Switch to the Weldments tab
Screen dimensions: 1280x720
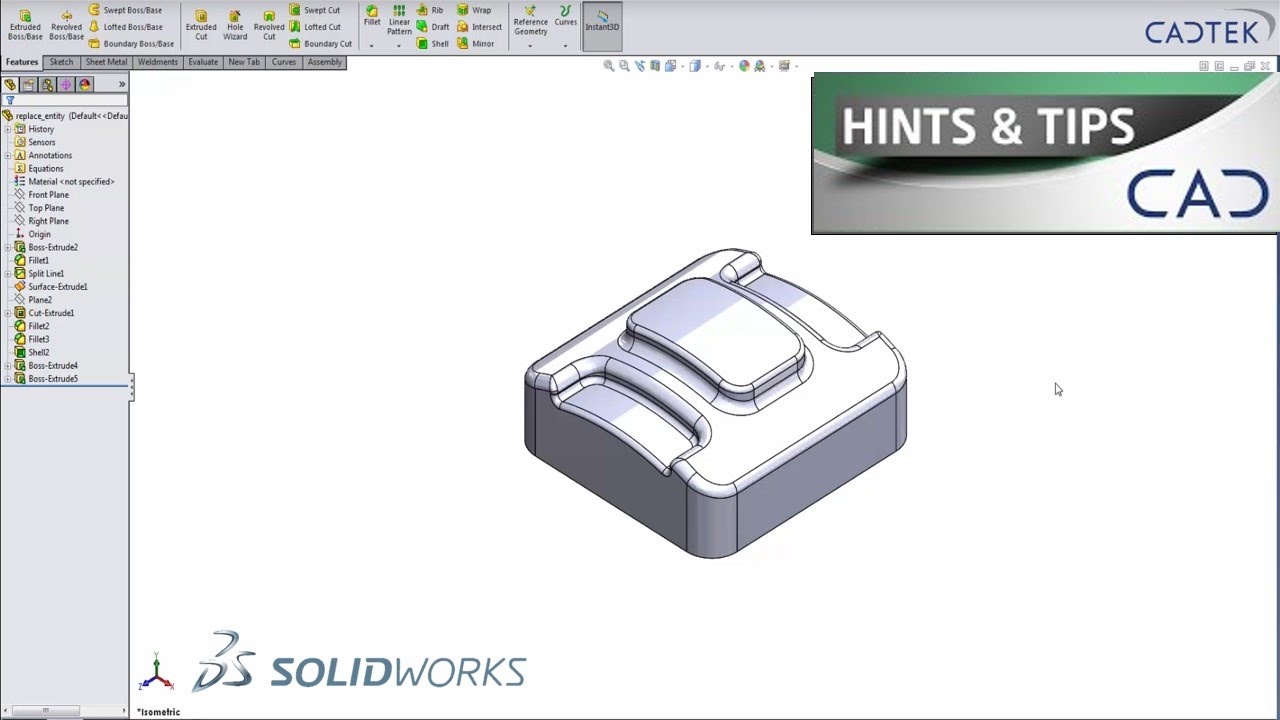[158, 62]
